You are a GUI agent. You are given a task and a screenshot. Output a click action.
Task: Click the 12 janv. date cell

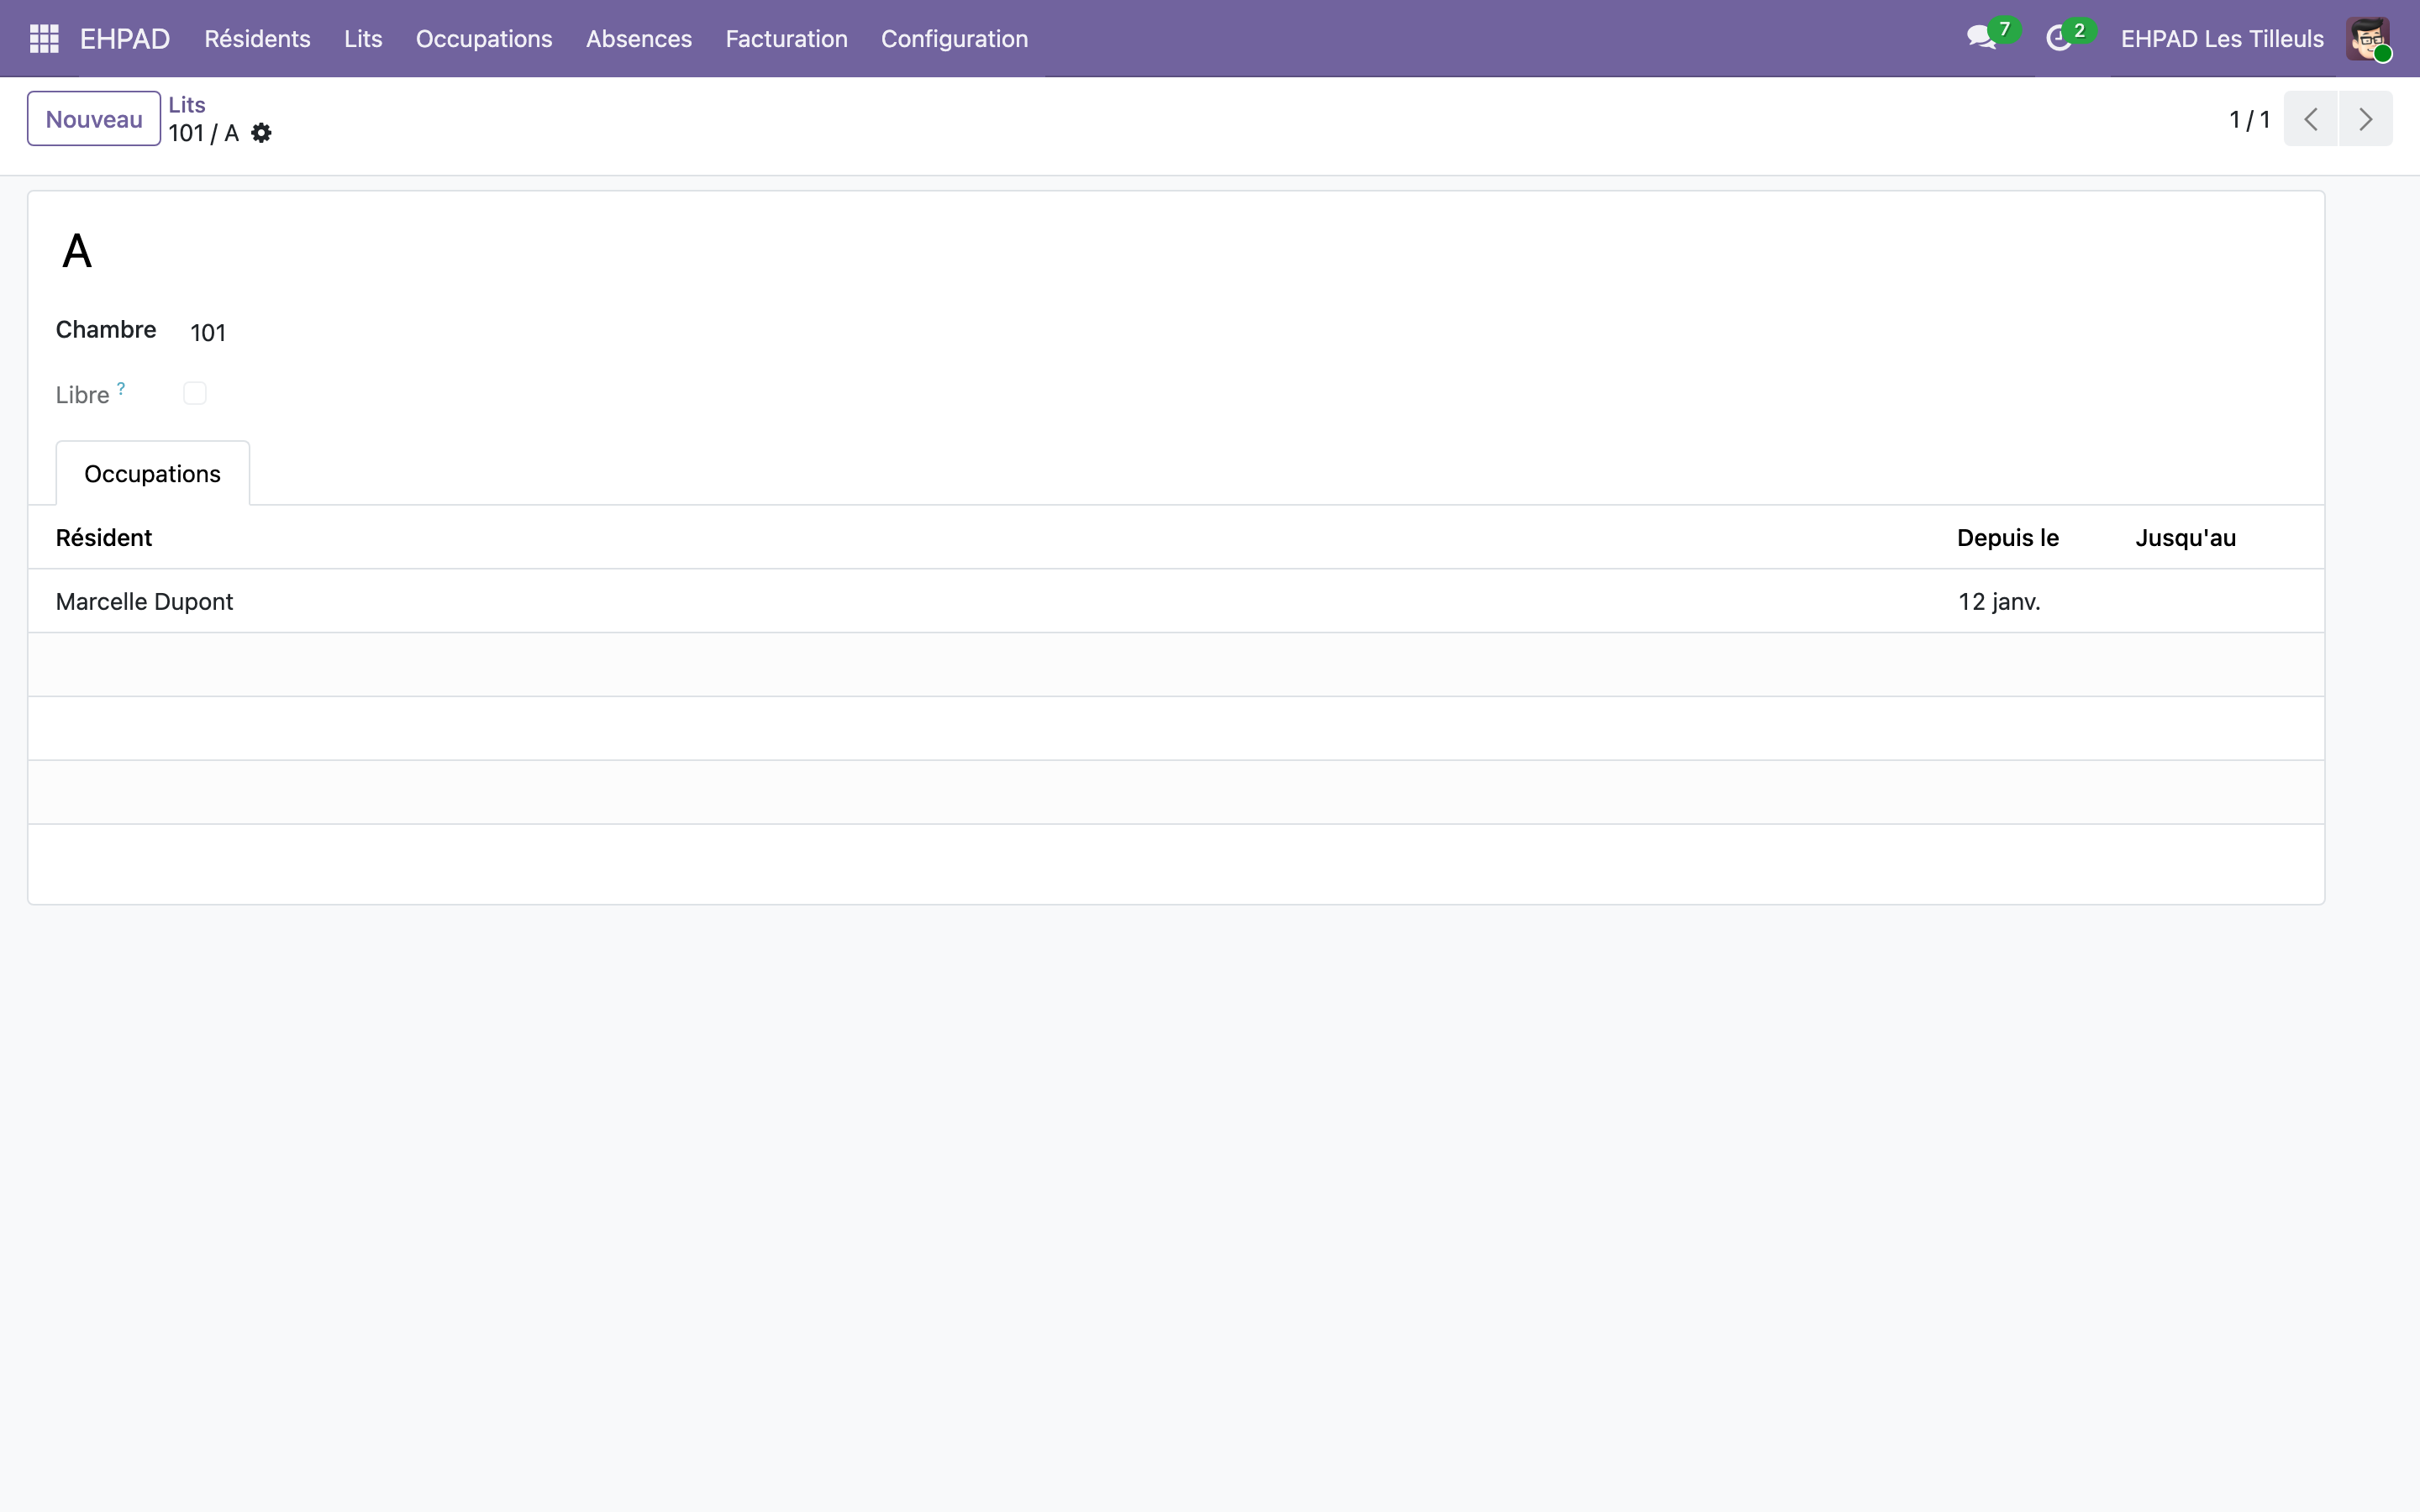click(1999, 602)
